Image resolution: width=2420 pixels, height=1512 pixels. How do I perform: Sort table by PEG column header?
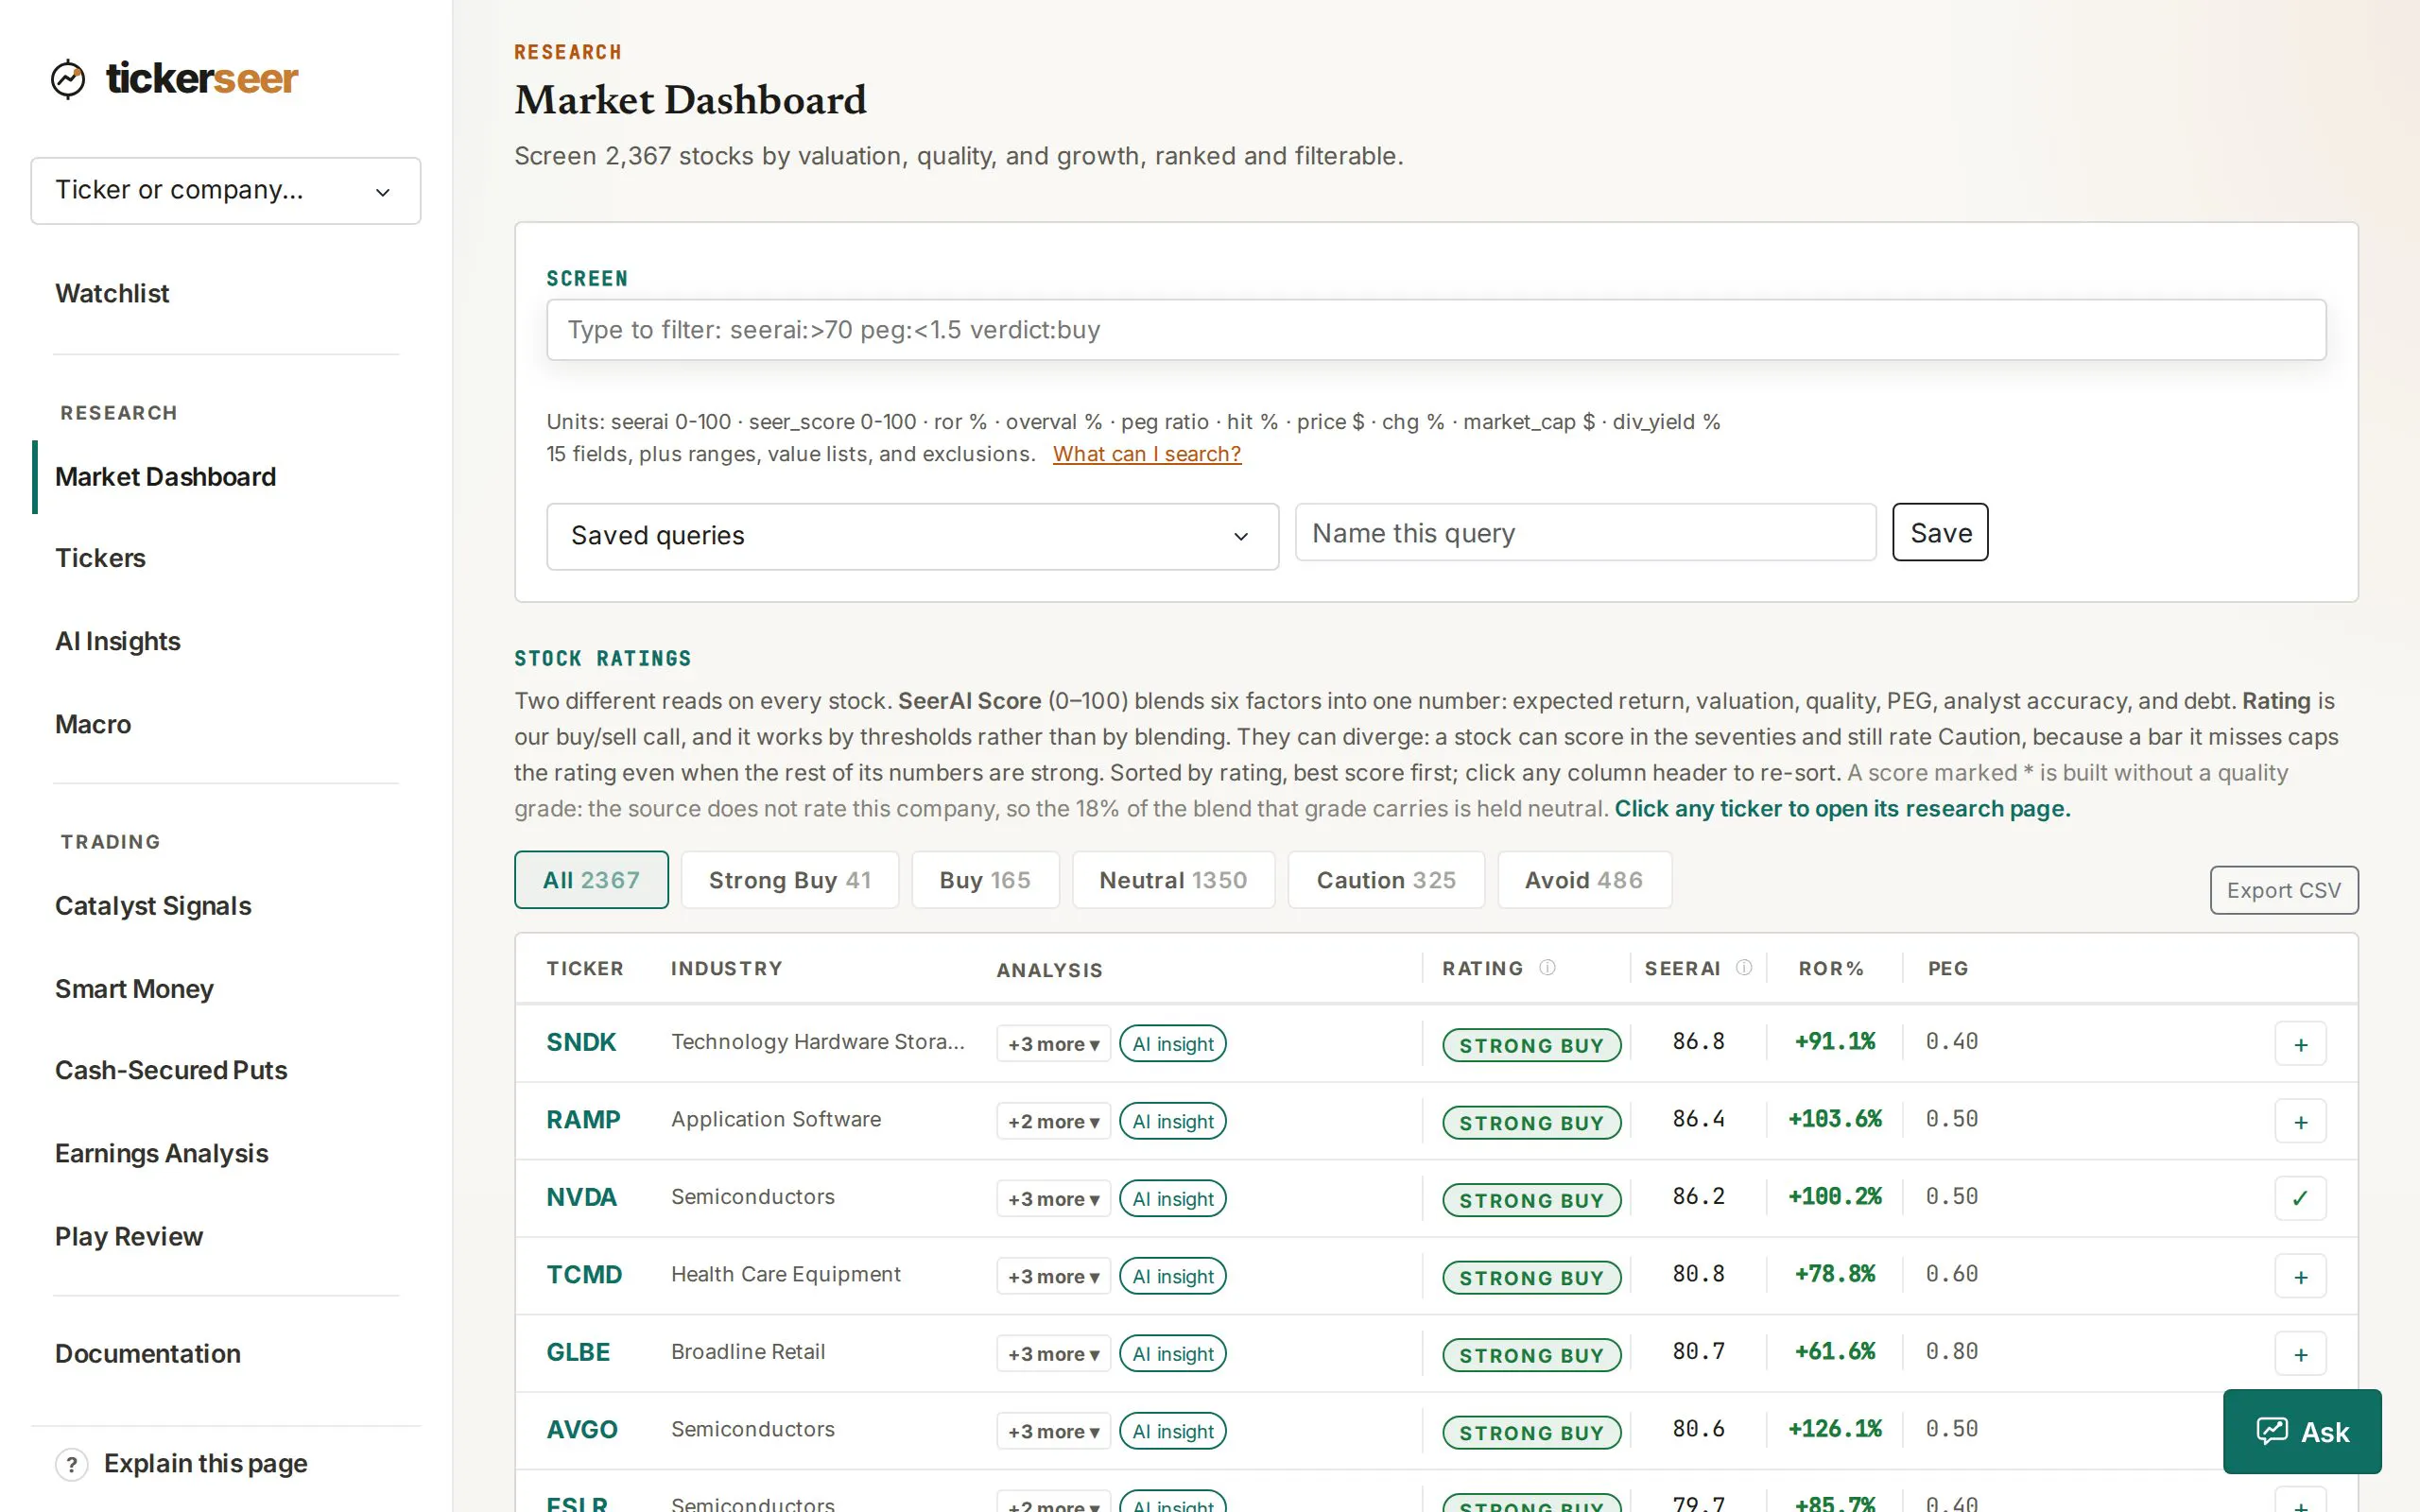click(1948, 968)
